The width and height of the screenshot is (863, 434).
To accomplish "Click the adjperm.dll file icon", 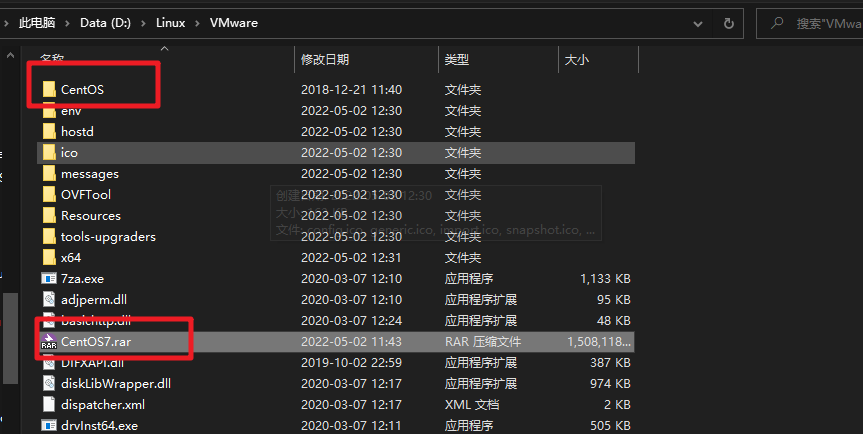I will (x=49, y=299).
